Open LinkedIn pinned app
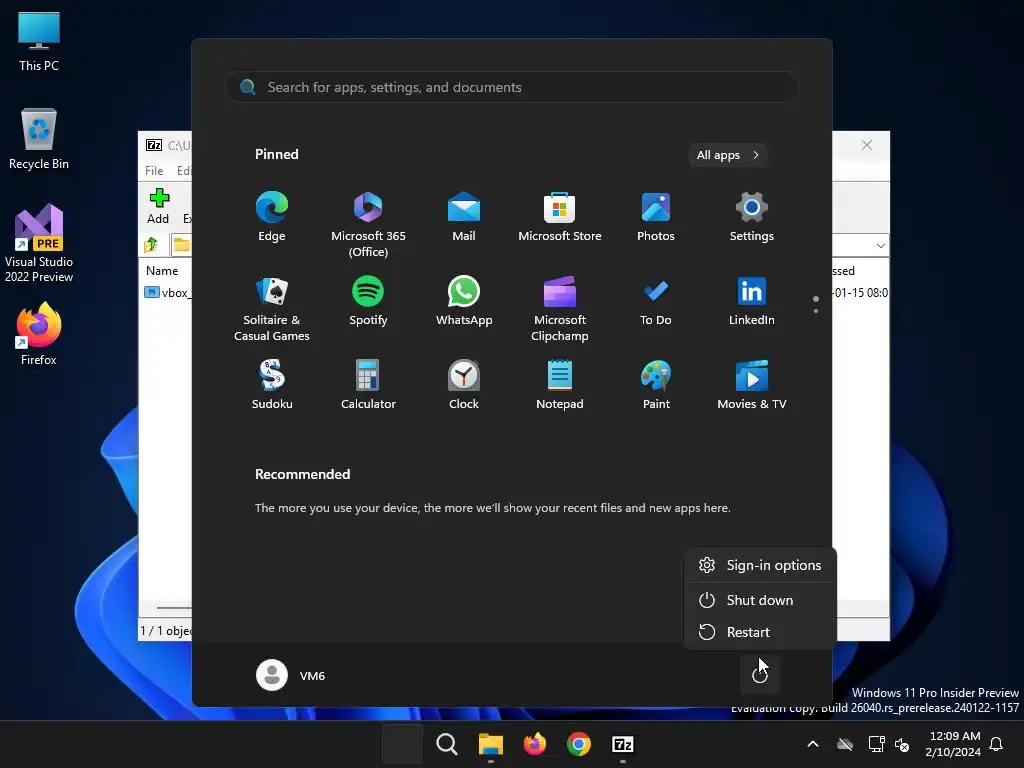Image resolution: width=1024 pixels, height=768 pixels. pyautogui.click(x=752, y=301)
